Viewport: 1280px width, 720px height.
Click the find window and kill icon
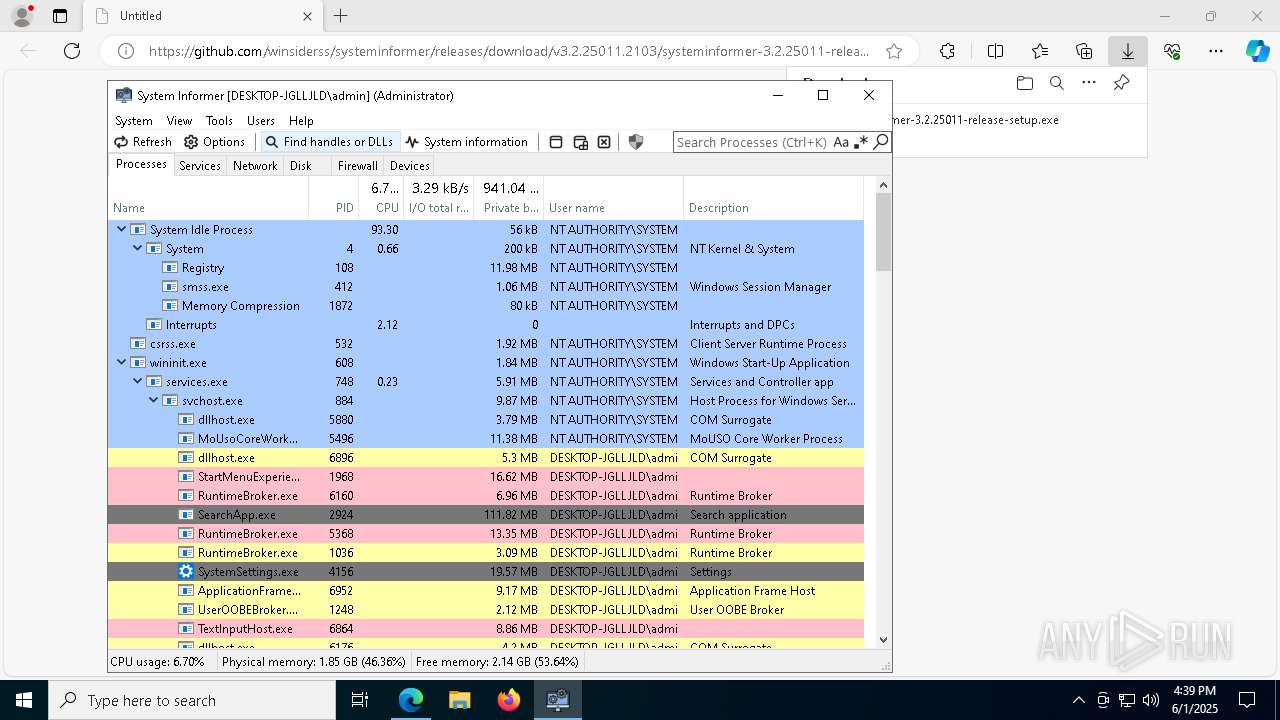tap(604, 142)
